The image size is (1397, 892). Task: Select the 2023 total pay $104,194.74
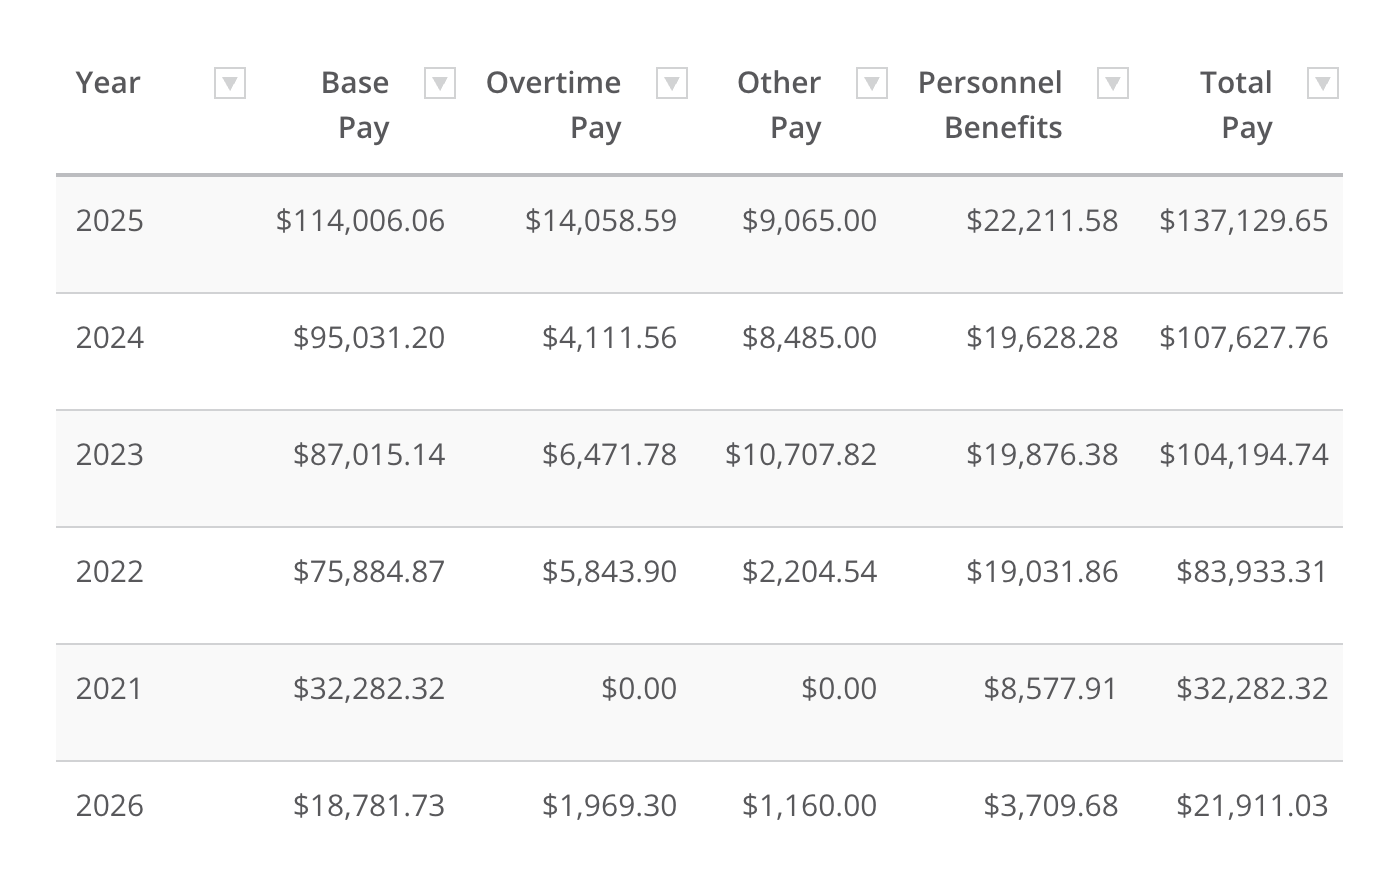click(1243, 455)
